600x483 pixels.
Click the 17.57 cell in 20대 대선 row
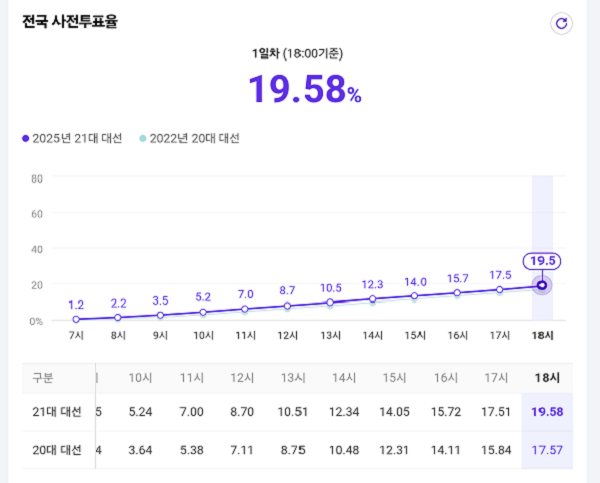tap(547, 450)
